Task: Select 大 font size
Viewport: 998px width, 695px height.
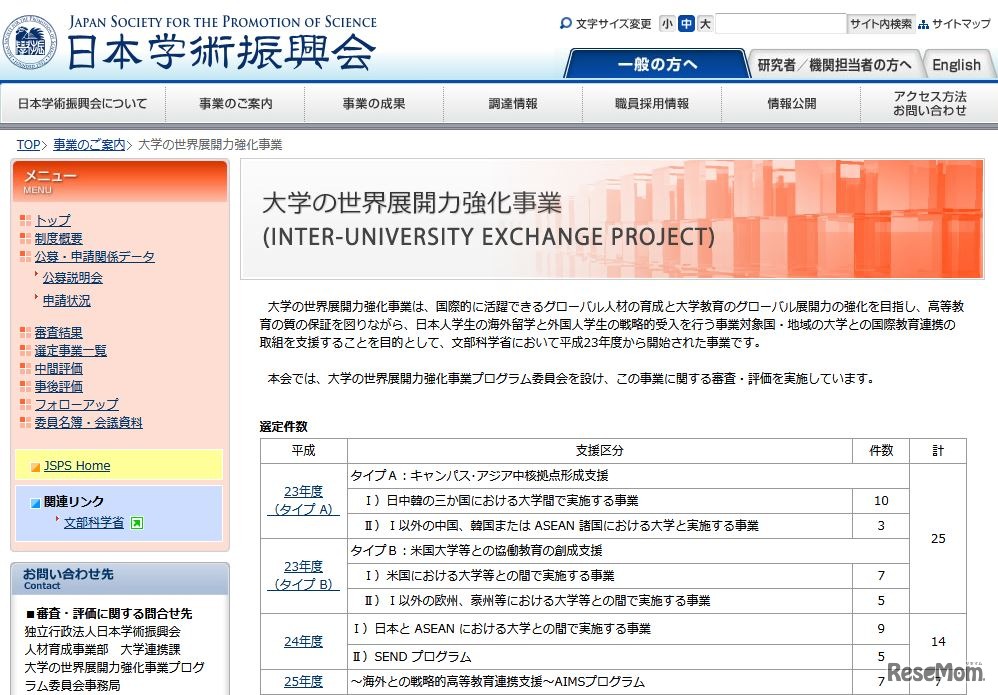Action: [x=704, y=22]
